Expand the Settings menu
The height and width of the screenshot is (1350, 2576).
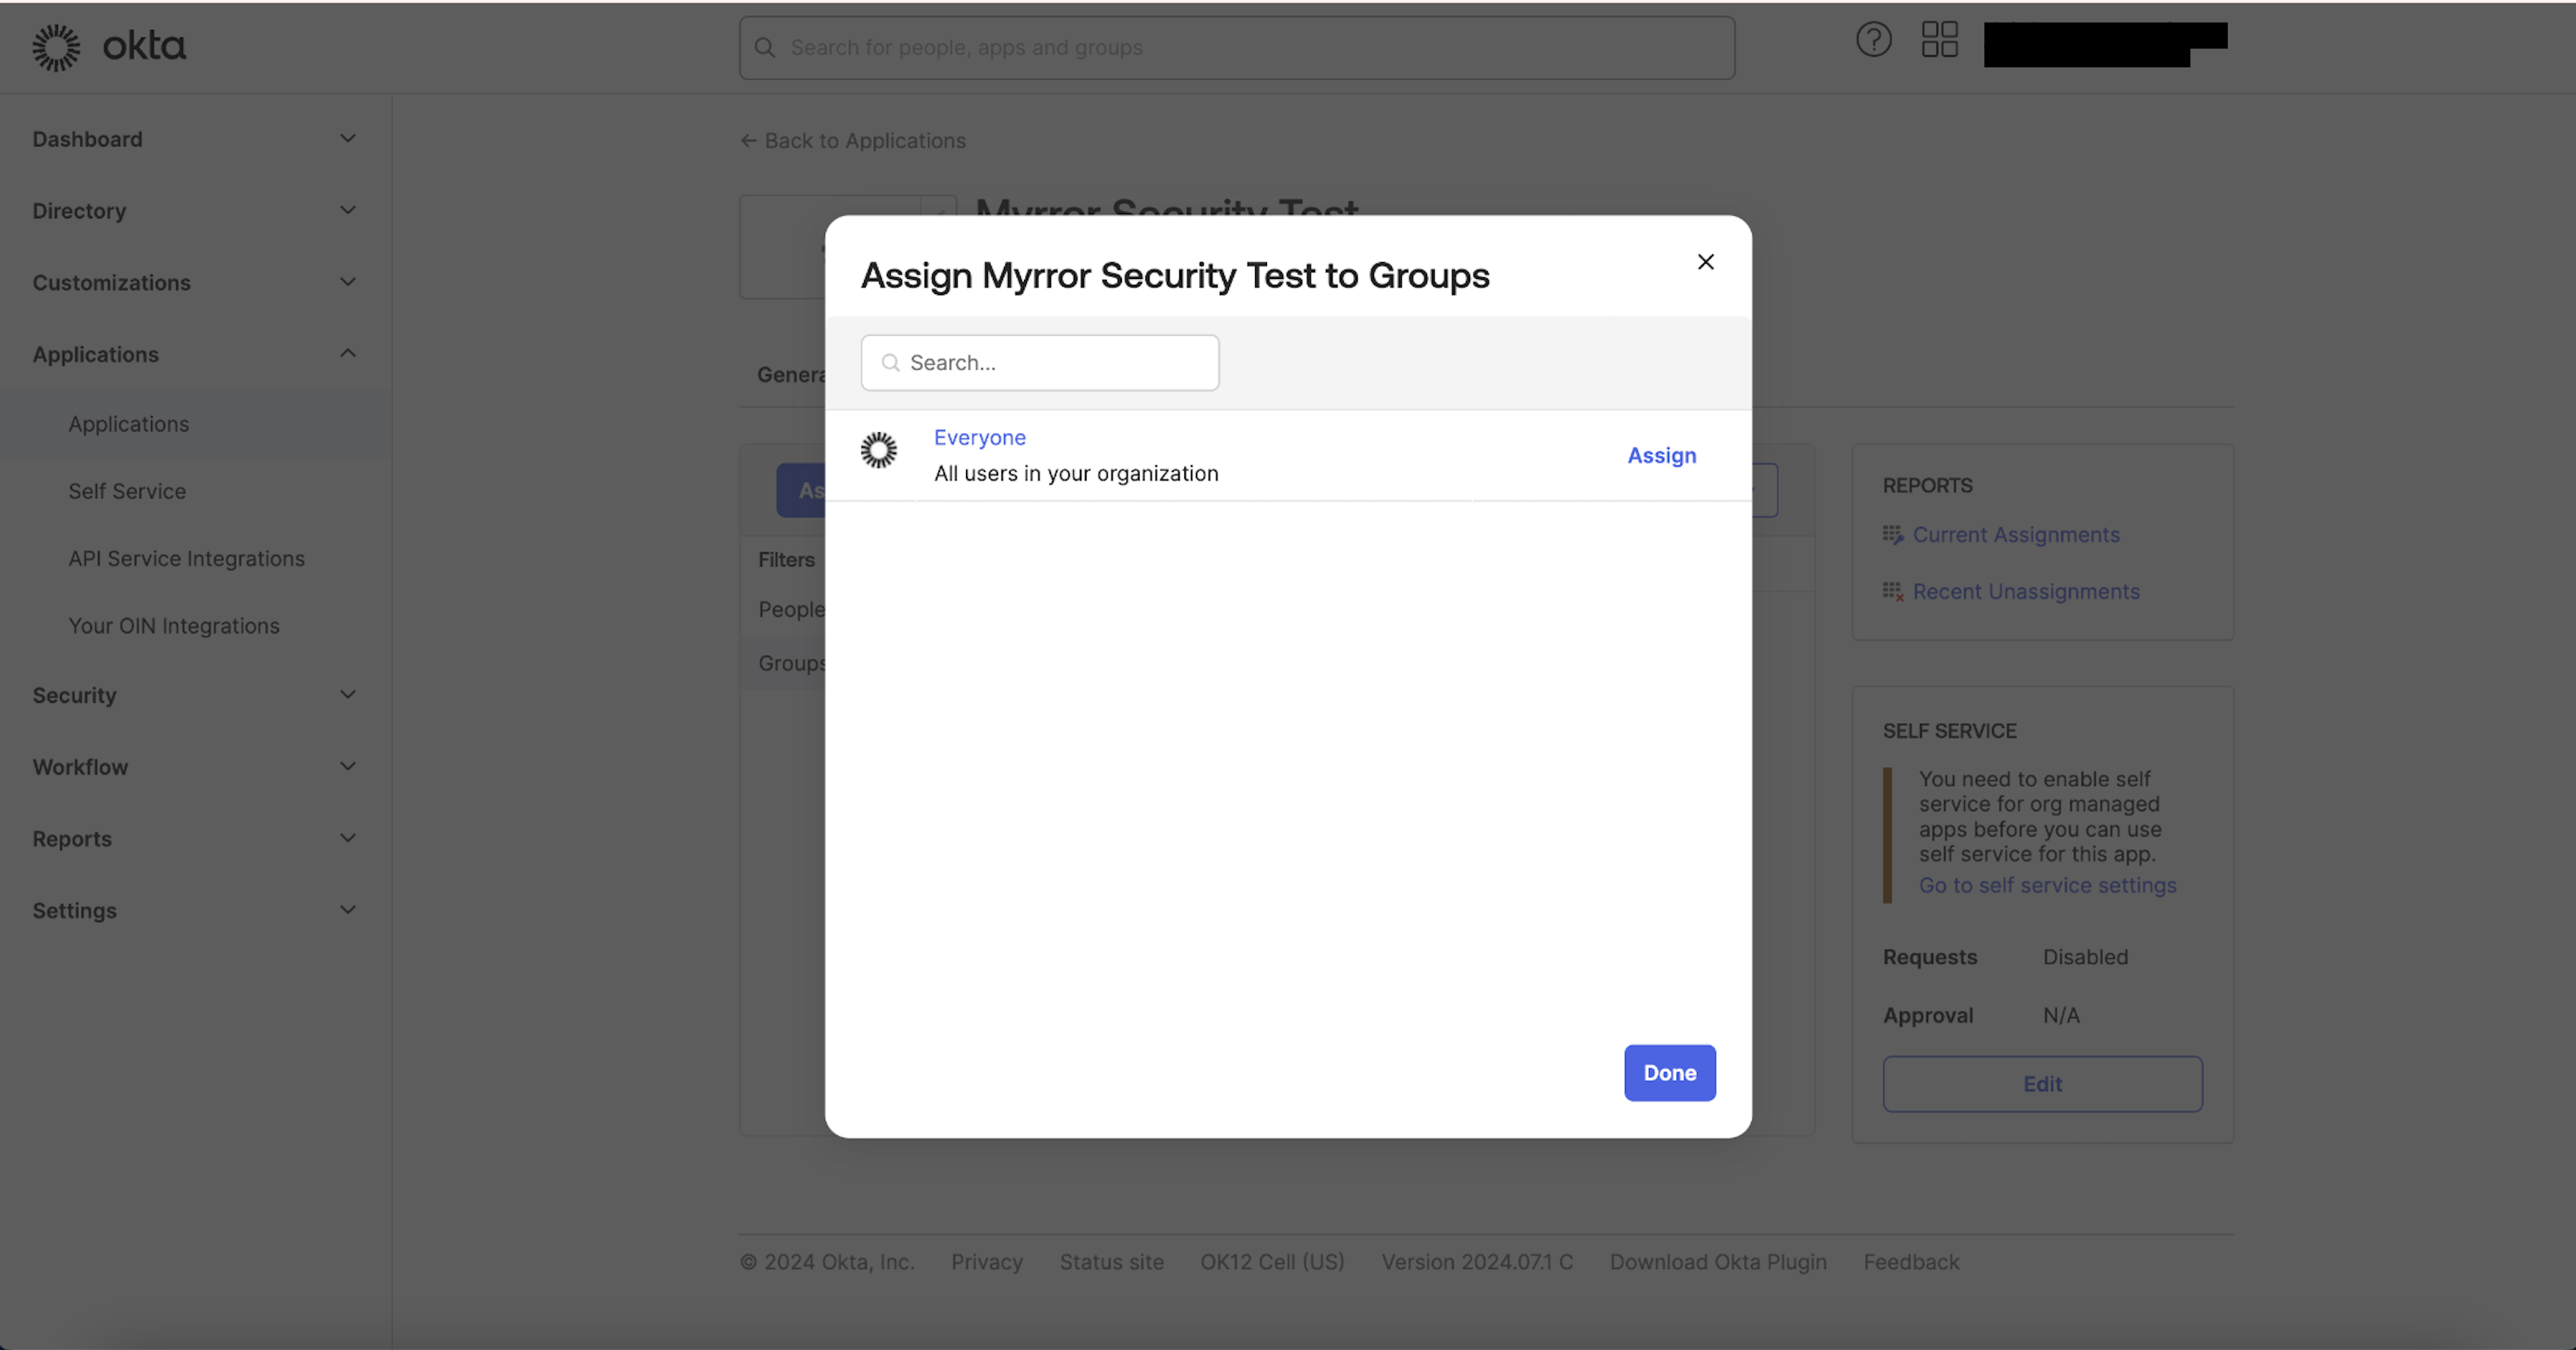click(x=347, y=911)
